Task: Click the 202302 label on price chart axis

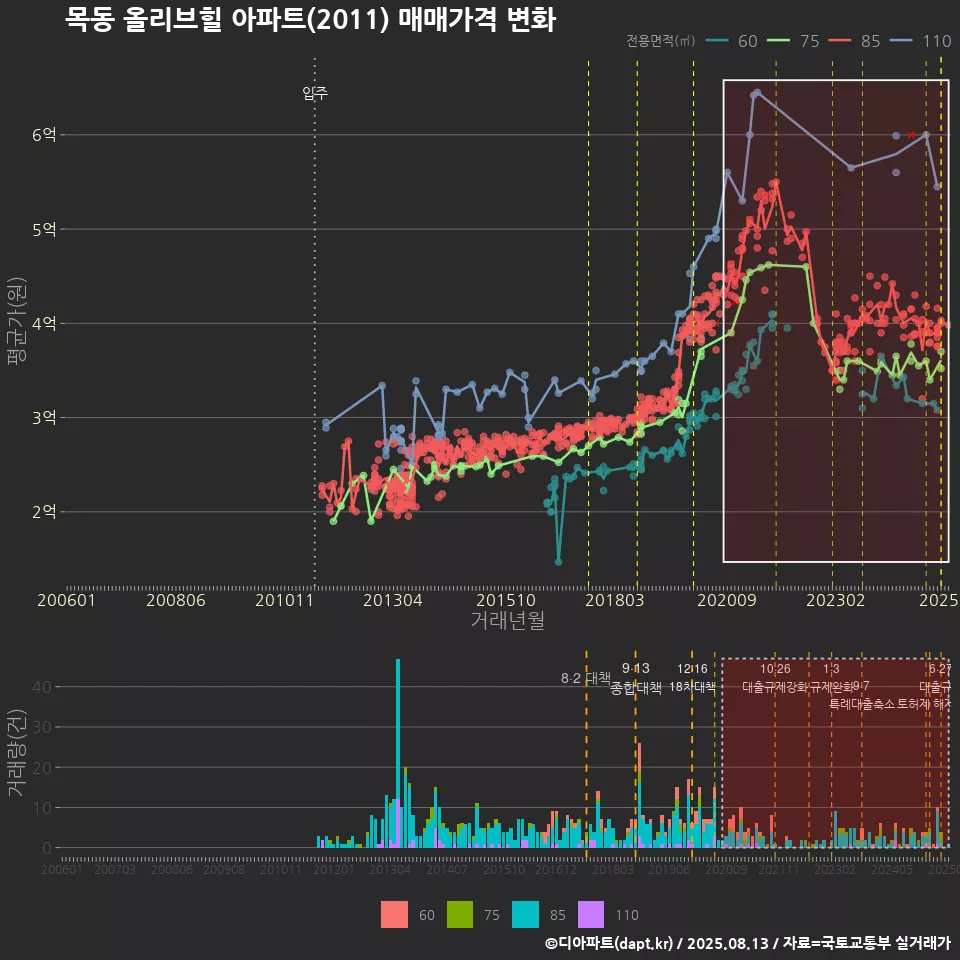Action: pyautogui.click(x=836, y=600)
